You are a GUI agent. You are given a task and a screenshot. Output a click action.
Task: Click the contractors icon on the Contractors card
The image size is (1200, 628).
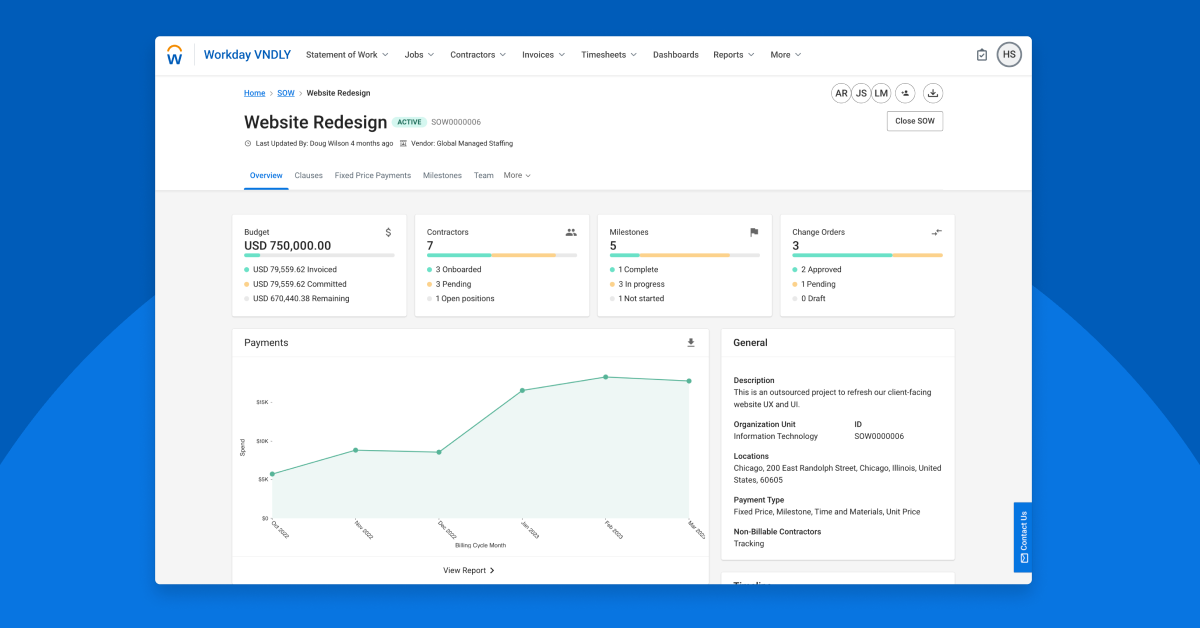[x=571, y=232]
